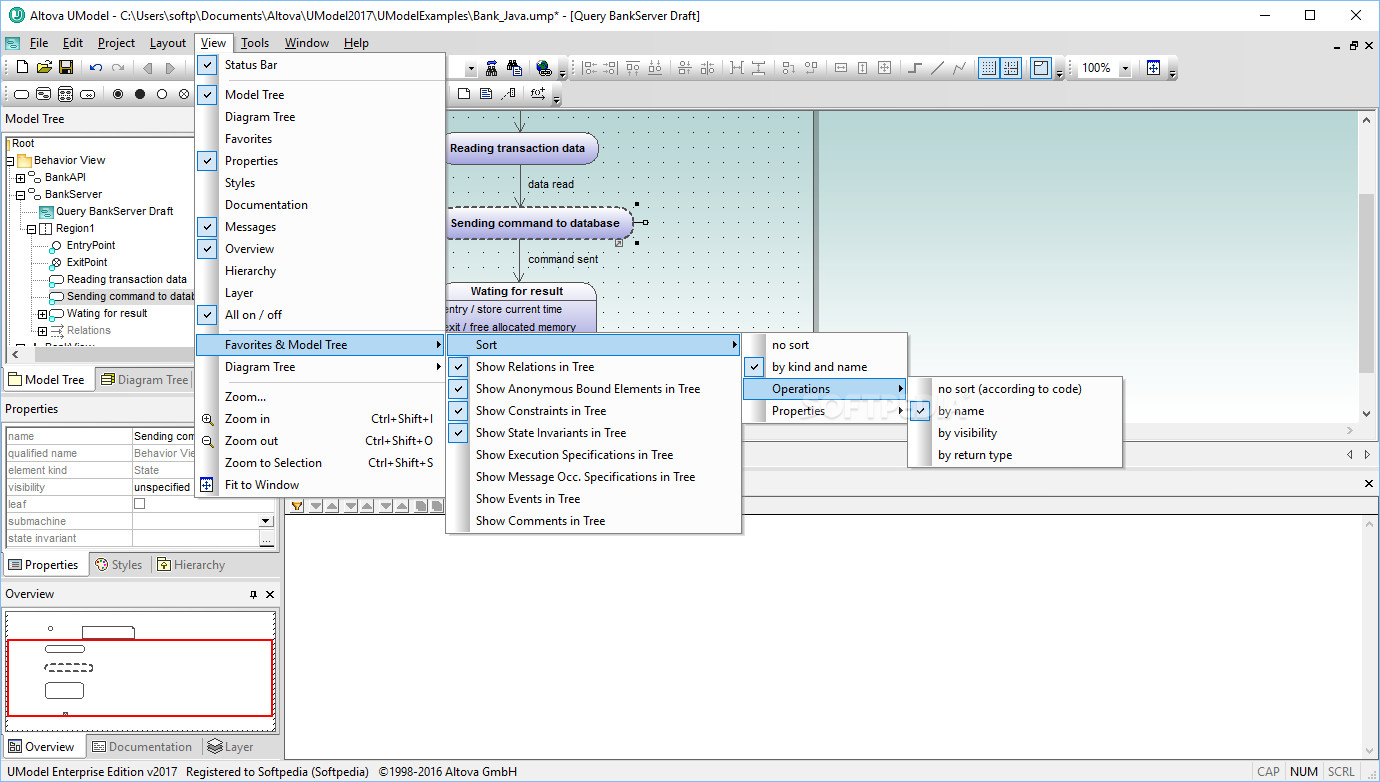Select the Composite State tool icon

44,94
